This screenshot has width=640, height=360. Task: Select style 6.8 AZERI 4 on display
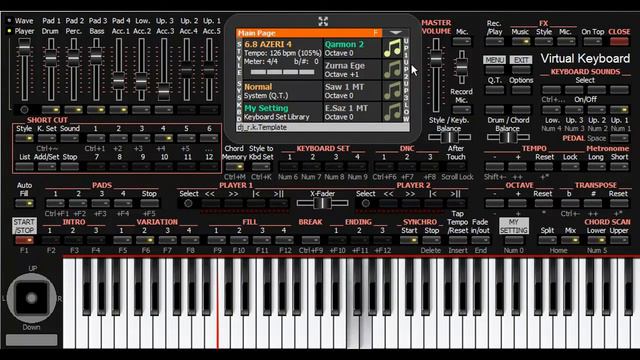(282, 59)
